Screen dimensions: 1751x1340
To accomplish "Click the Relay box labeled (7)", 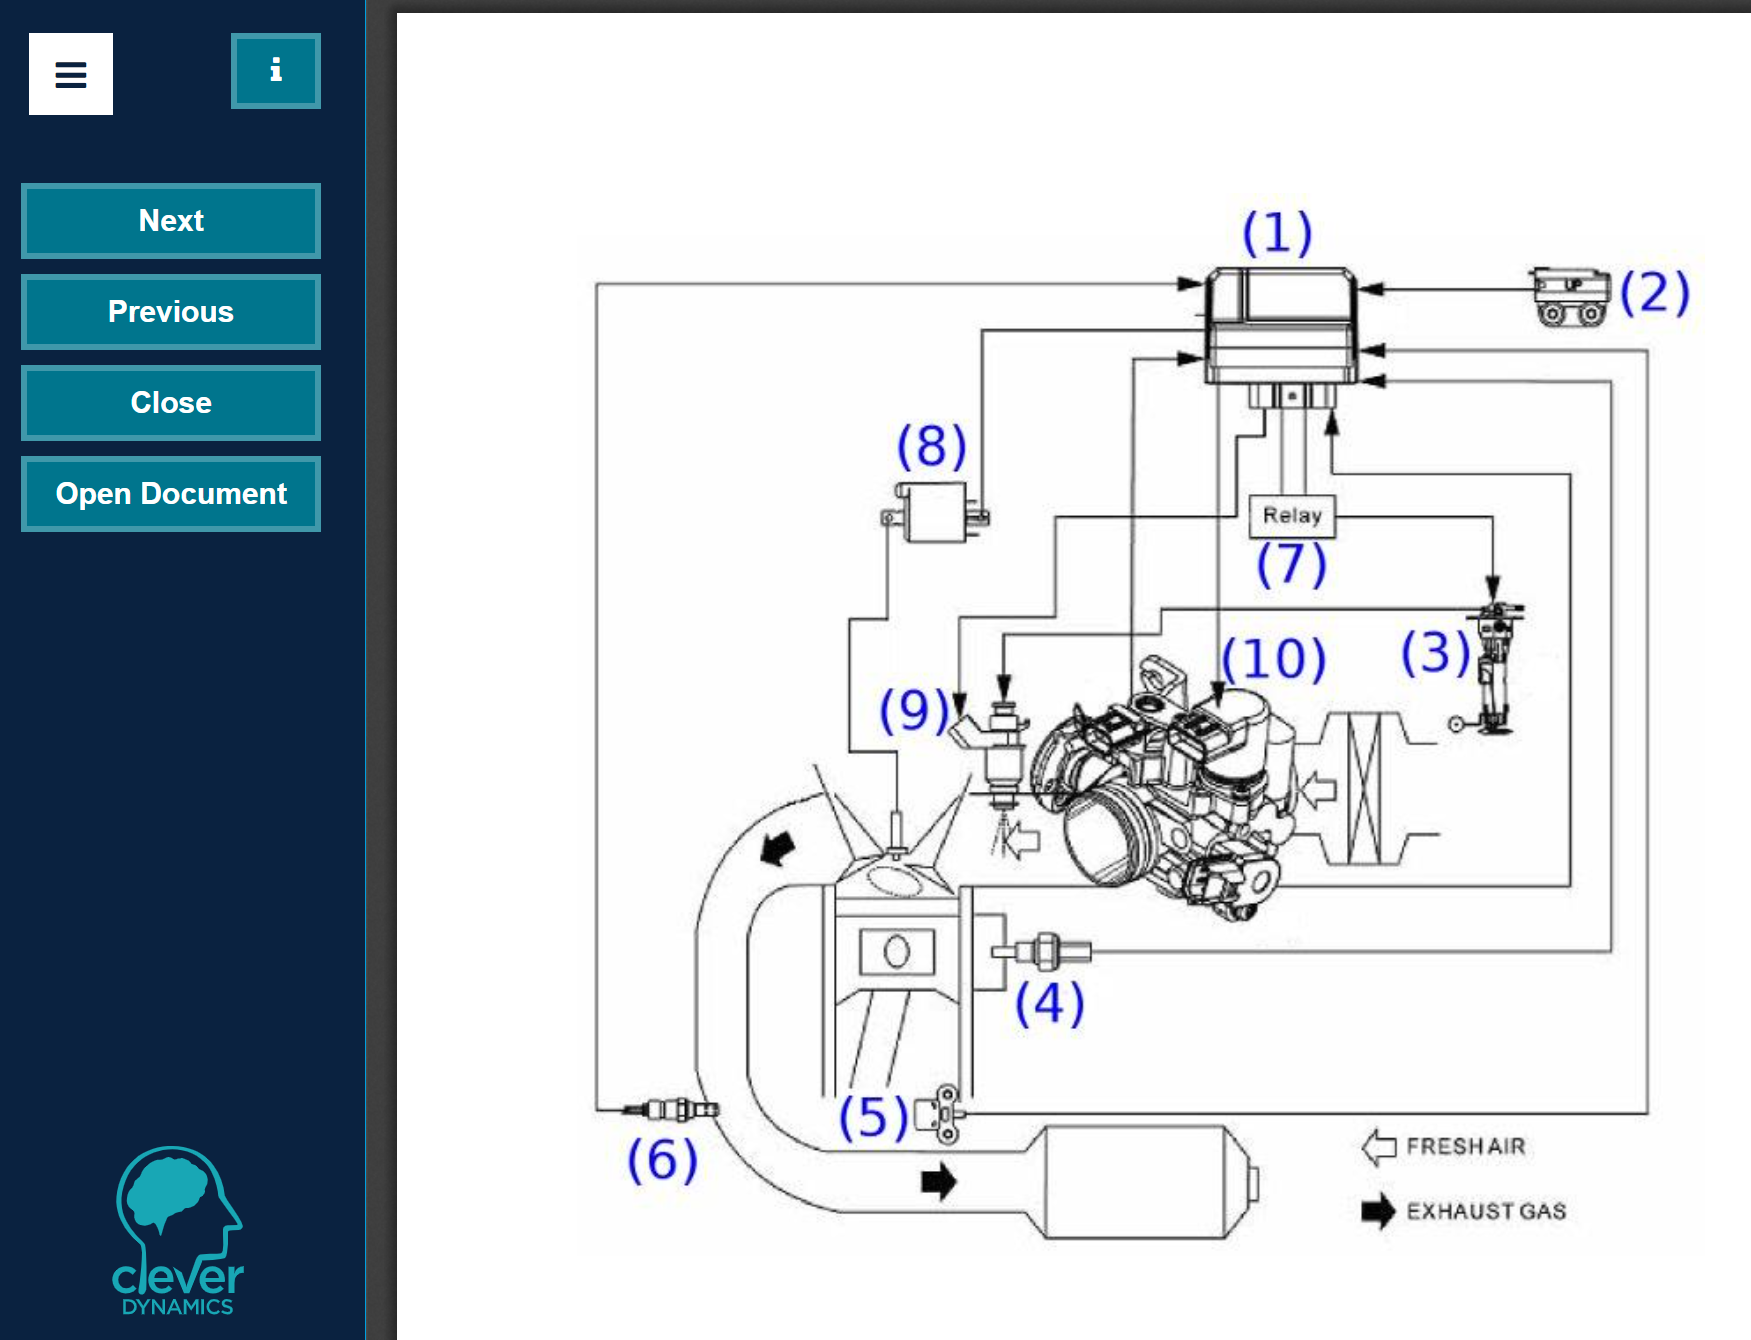I will pos(1291,516).
